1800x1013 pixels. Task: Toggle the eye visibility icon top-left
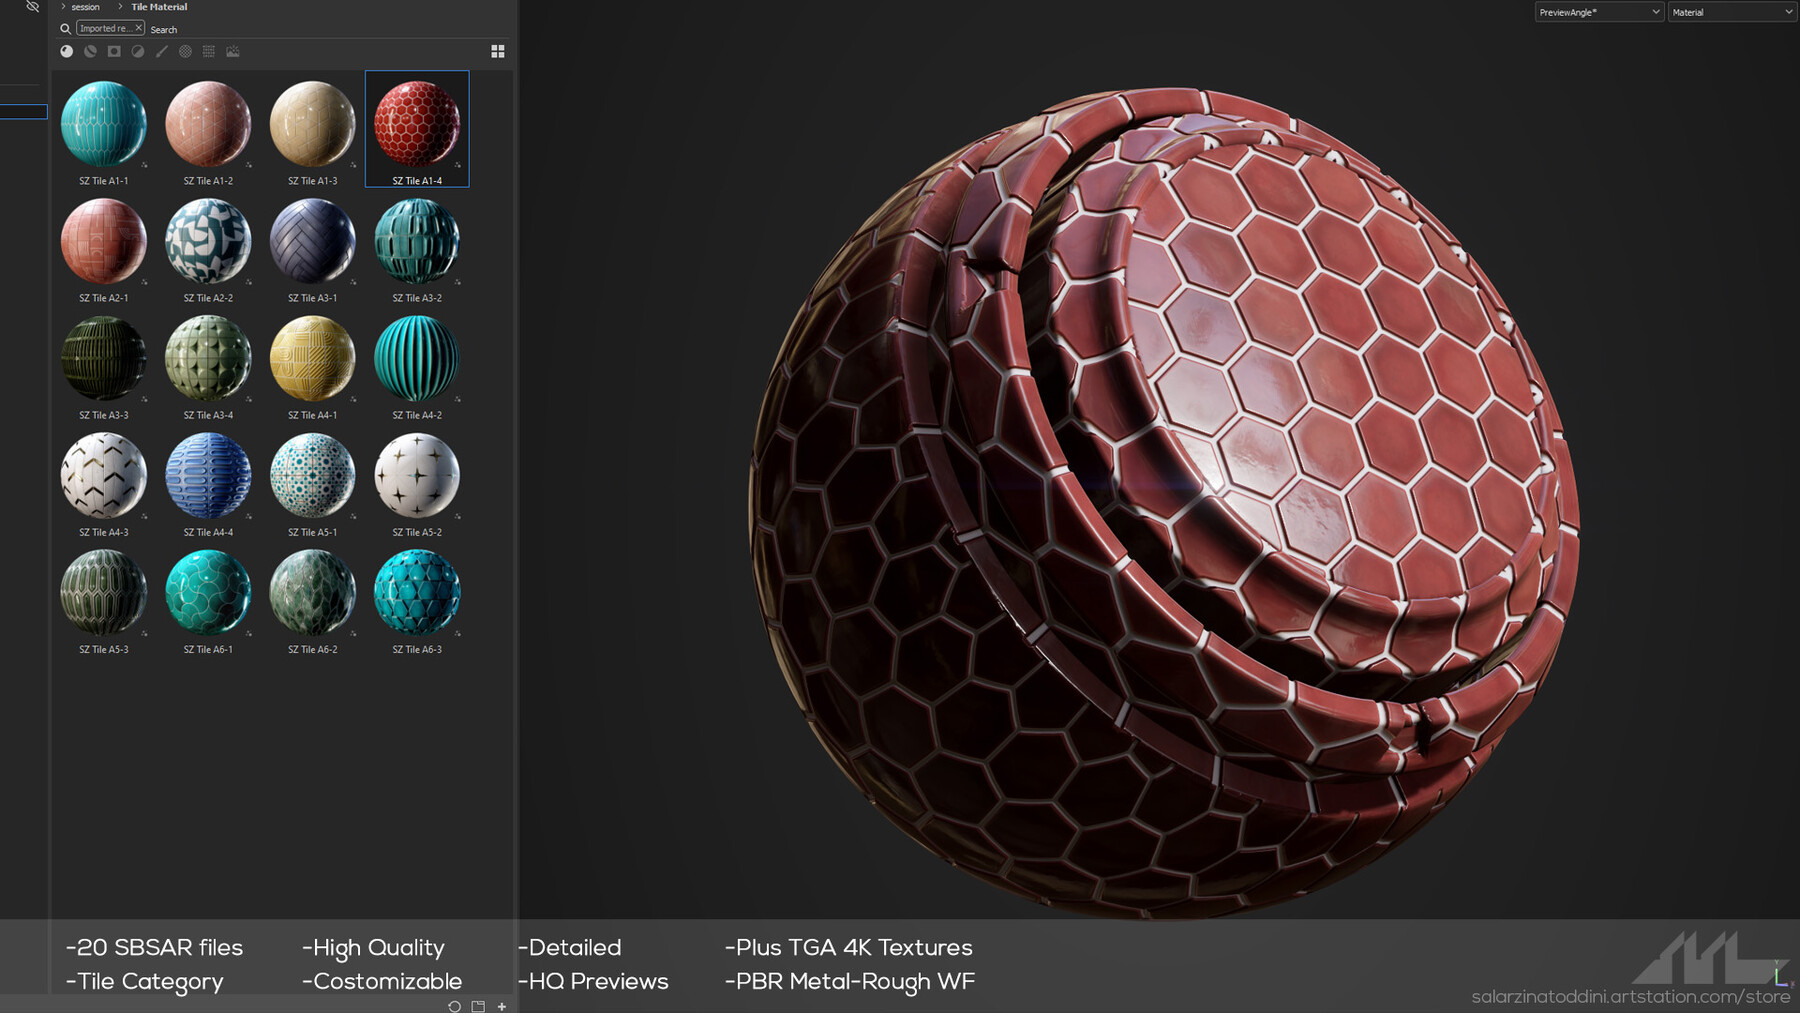[x=32, y=7]
